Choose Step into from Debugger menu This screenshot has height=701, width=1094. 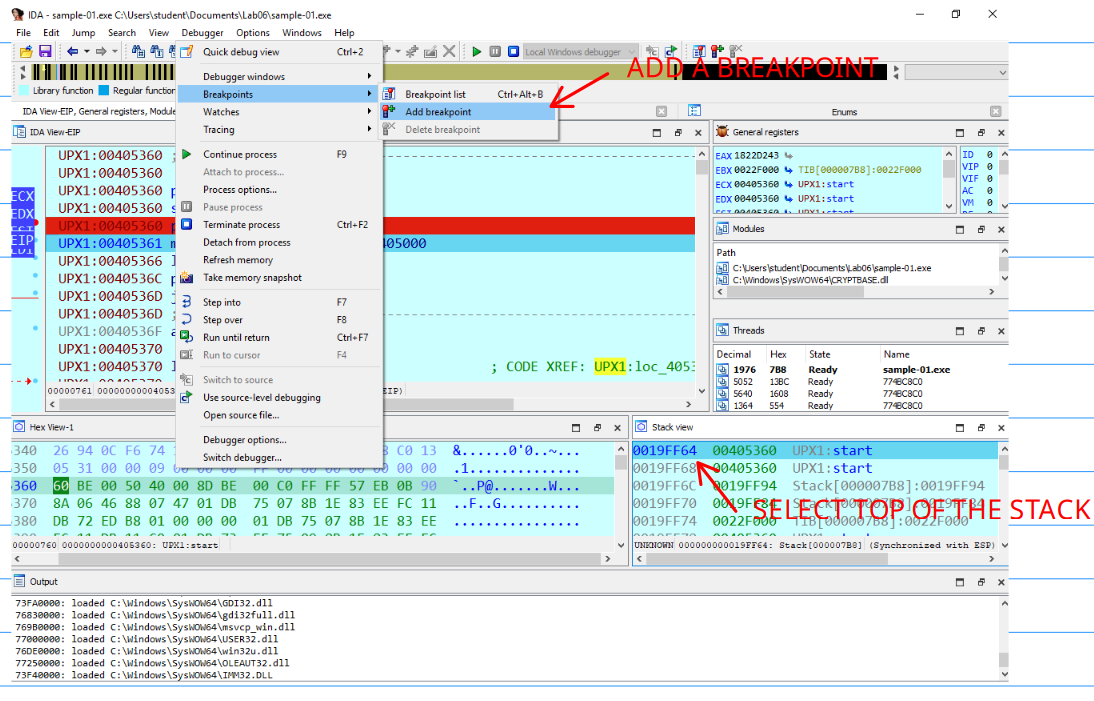(x=279, y=302)
